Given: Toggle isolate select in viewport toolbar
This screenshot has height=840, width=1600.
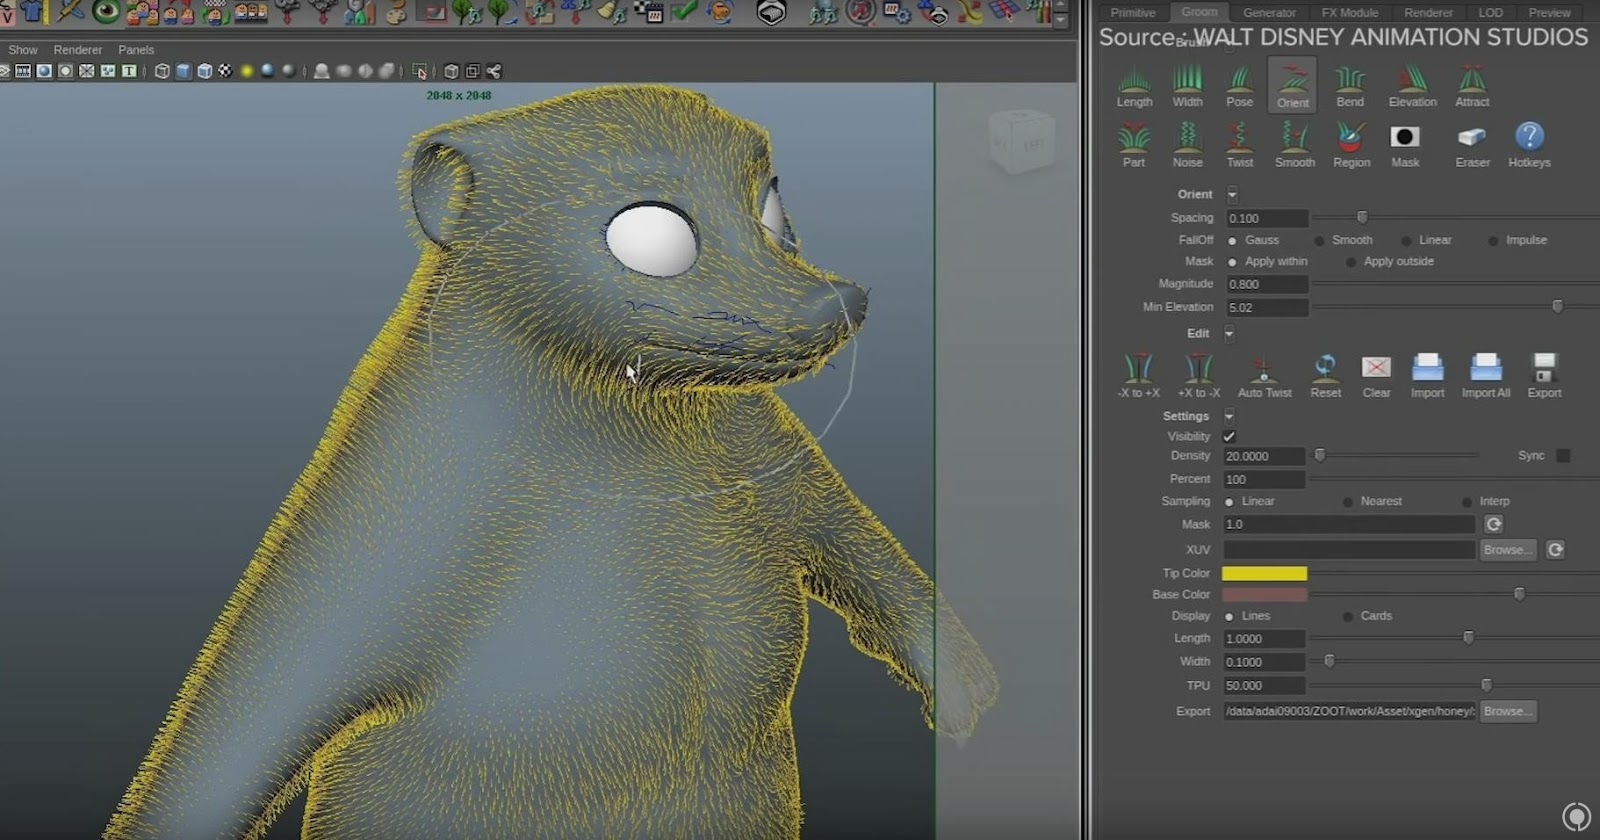Looking at the screenshot, I should (x=420, y=71).
